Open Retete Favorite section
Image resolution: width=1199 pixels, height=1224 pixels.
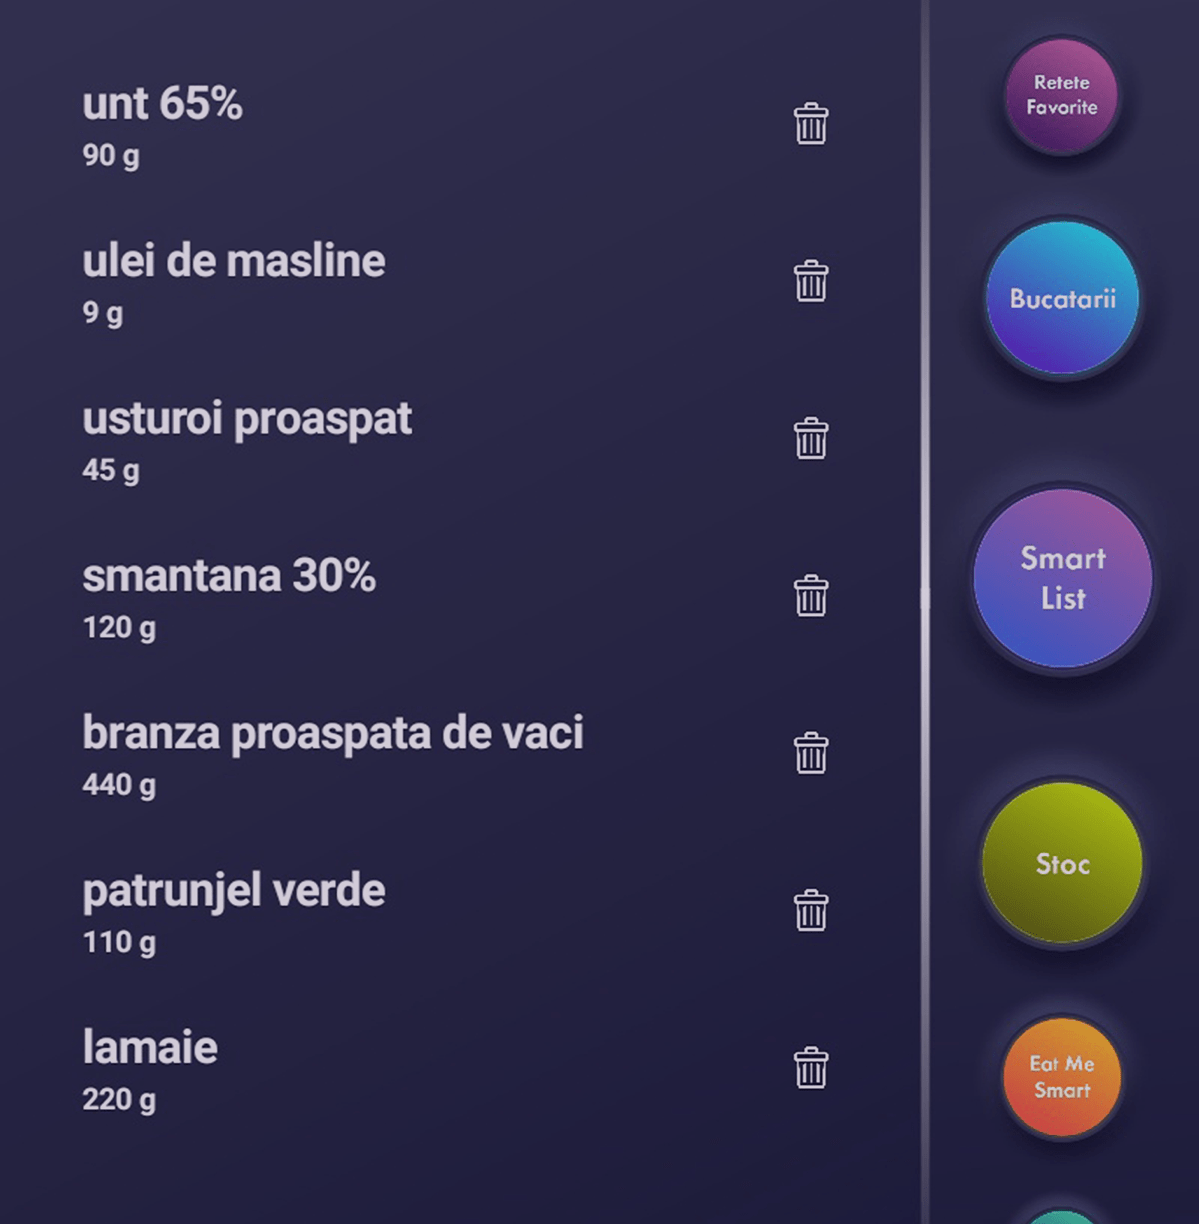point(1061,96)
